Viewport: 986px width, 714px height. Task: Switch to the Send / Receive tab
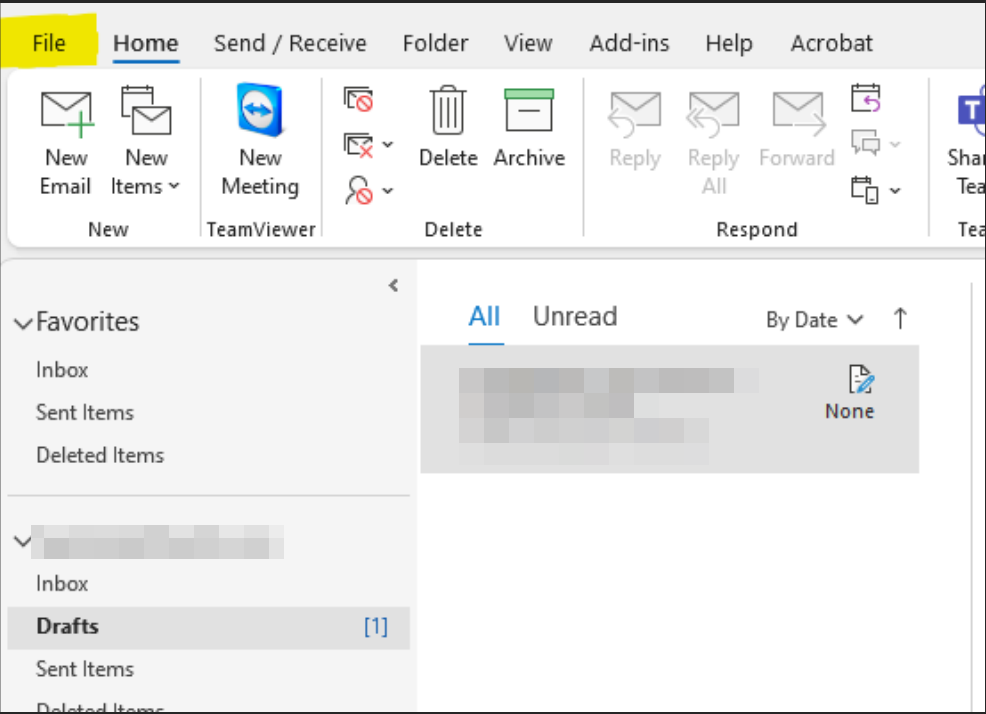(x=290, y=42)
